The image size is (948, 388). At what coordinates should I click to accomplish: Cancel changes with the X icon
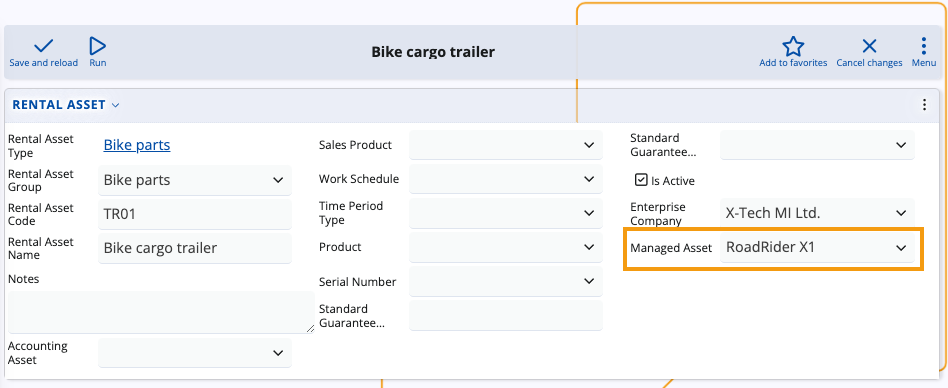(869, 46)
